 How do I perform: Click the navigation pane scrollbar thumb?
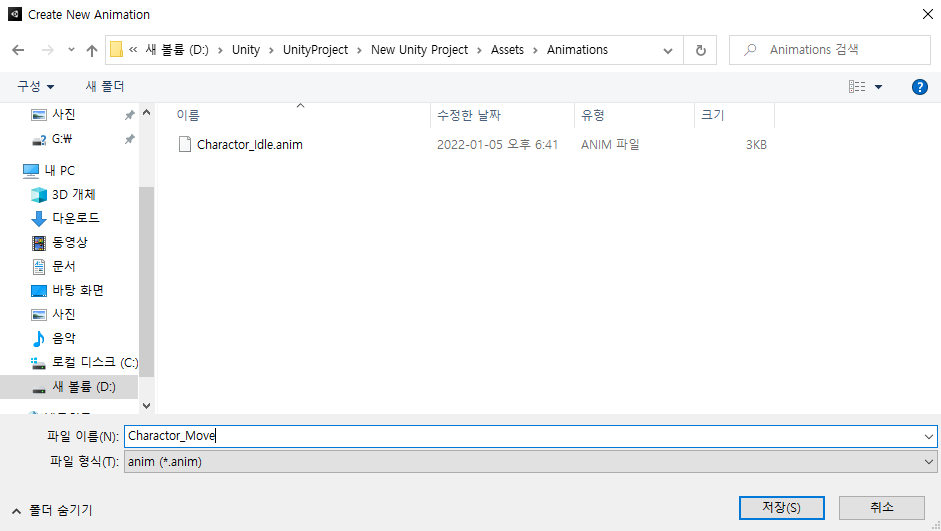click(x=146, y=282)
